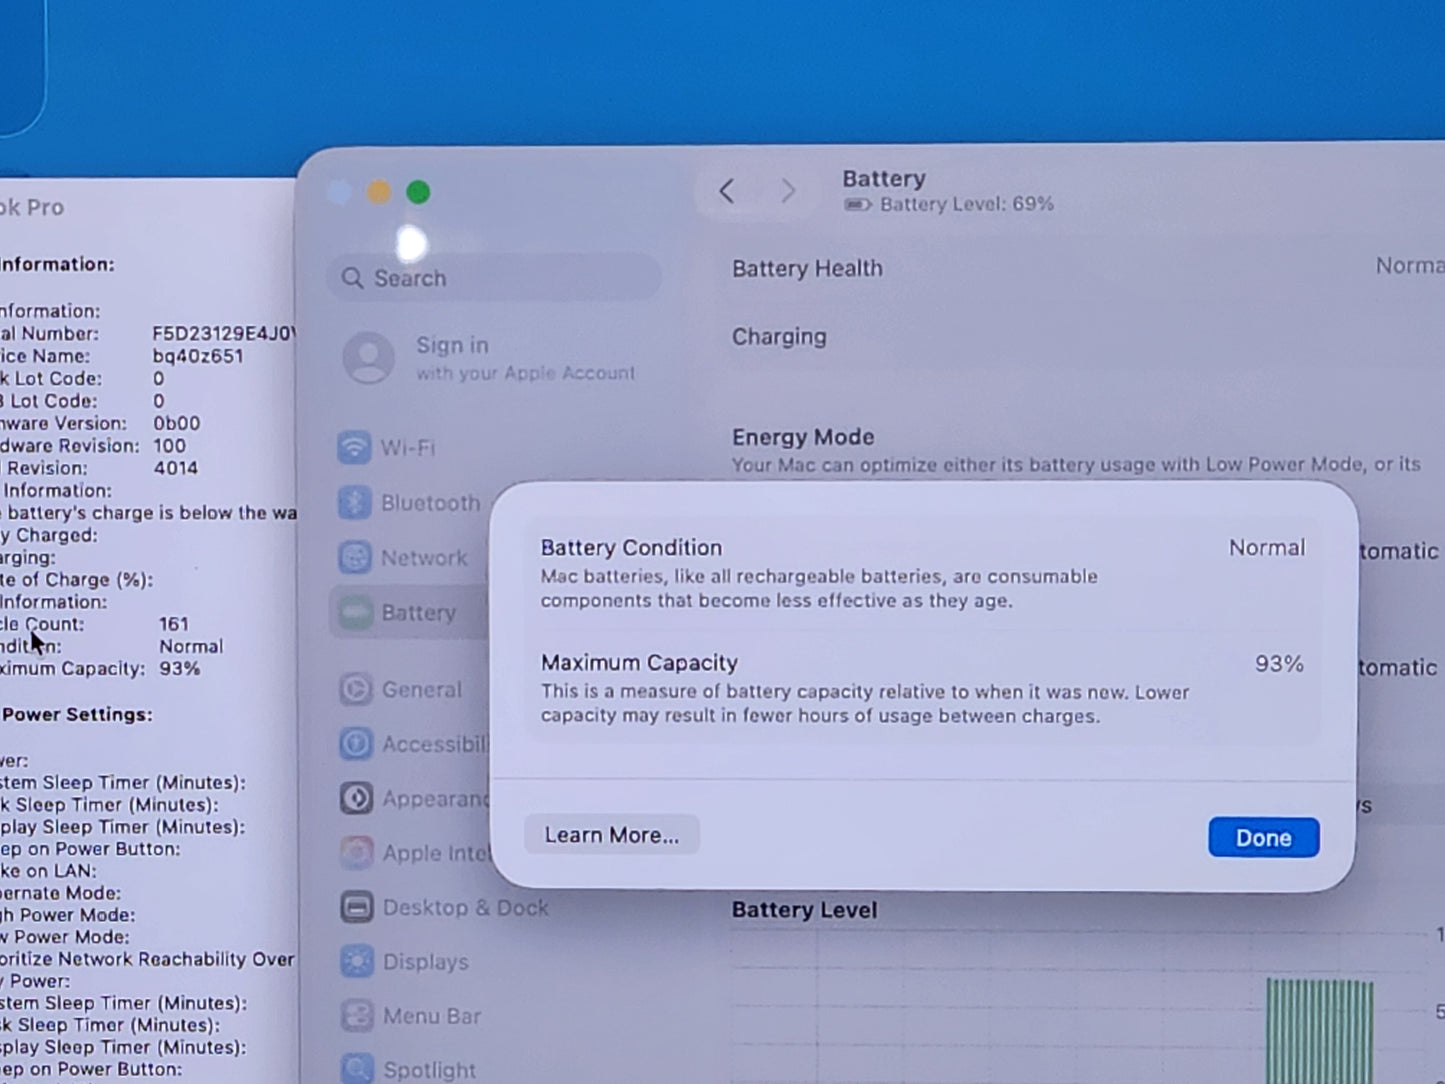Click hardware revision value 100 in System Information
The height and width of the screenshot is (1084, 1445).
coord(169,446)
